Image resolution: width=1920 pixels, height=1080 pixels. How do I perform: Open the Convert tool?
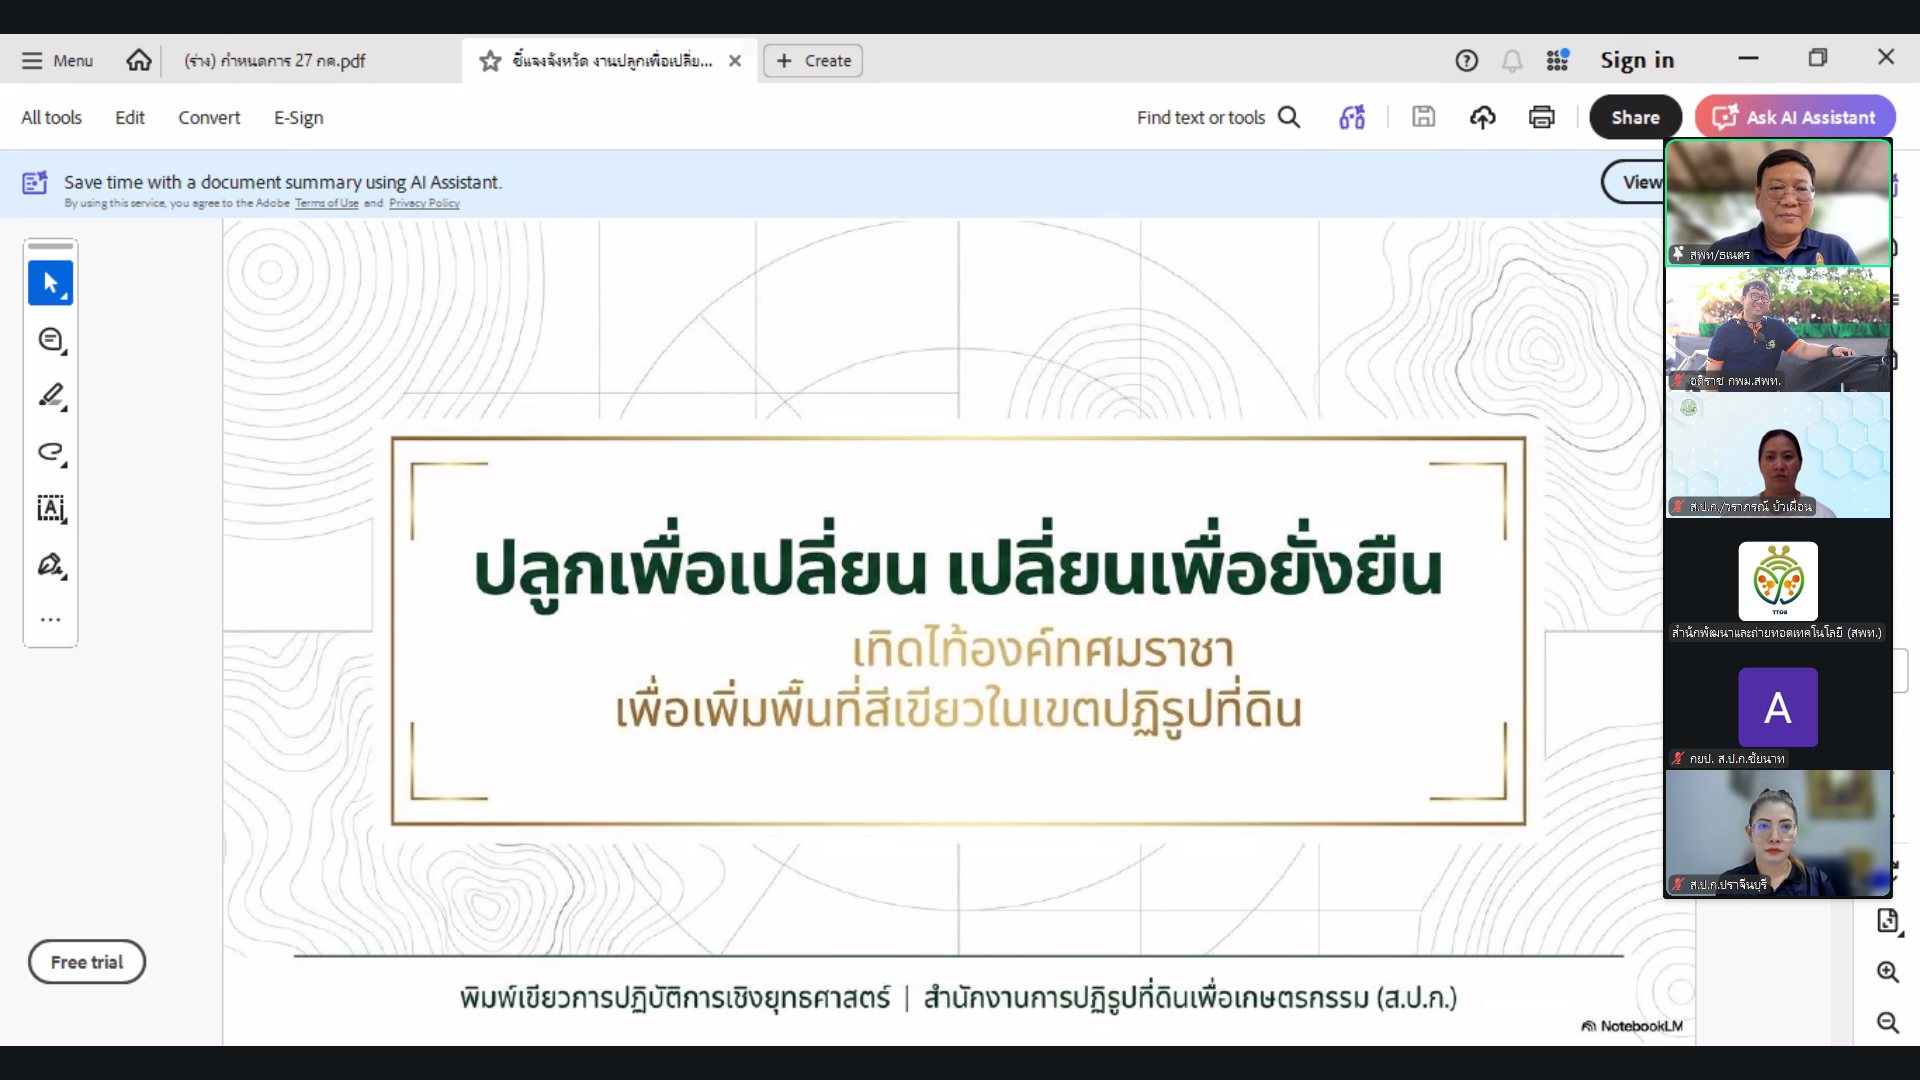coord(209,117)
